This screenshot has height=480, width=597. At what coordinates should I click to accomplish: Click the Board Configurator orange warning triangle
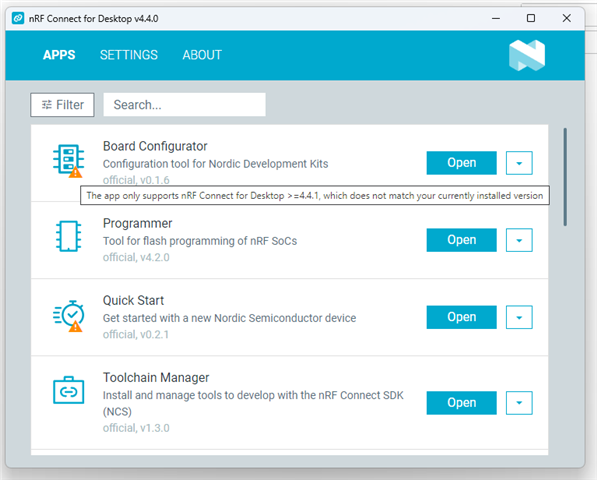point(75,172)
